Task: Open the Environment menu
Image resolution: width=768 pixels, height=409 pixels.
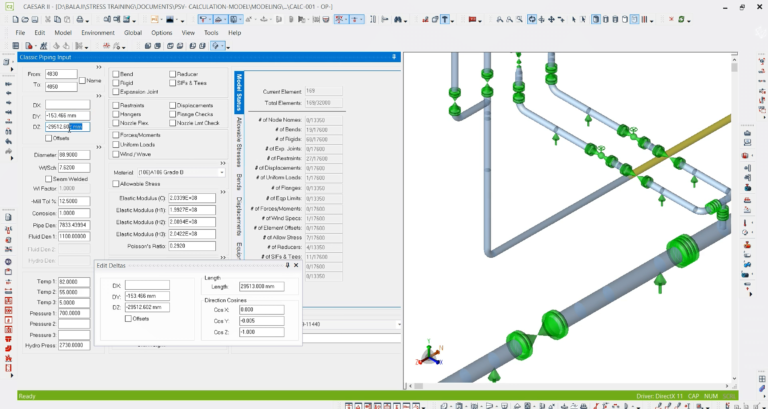Action: (98, 33)
